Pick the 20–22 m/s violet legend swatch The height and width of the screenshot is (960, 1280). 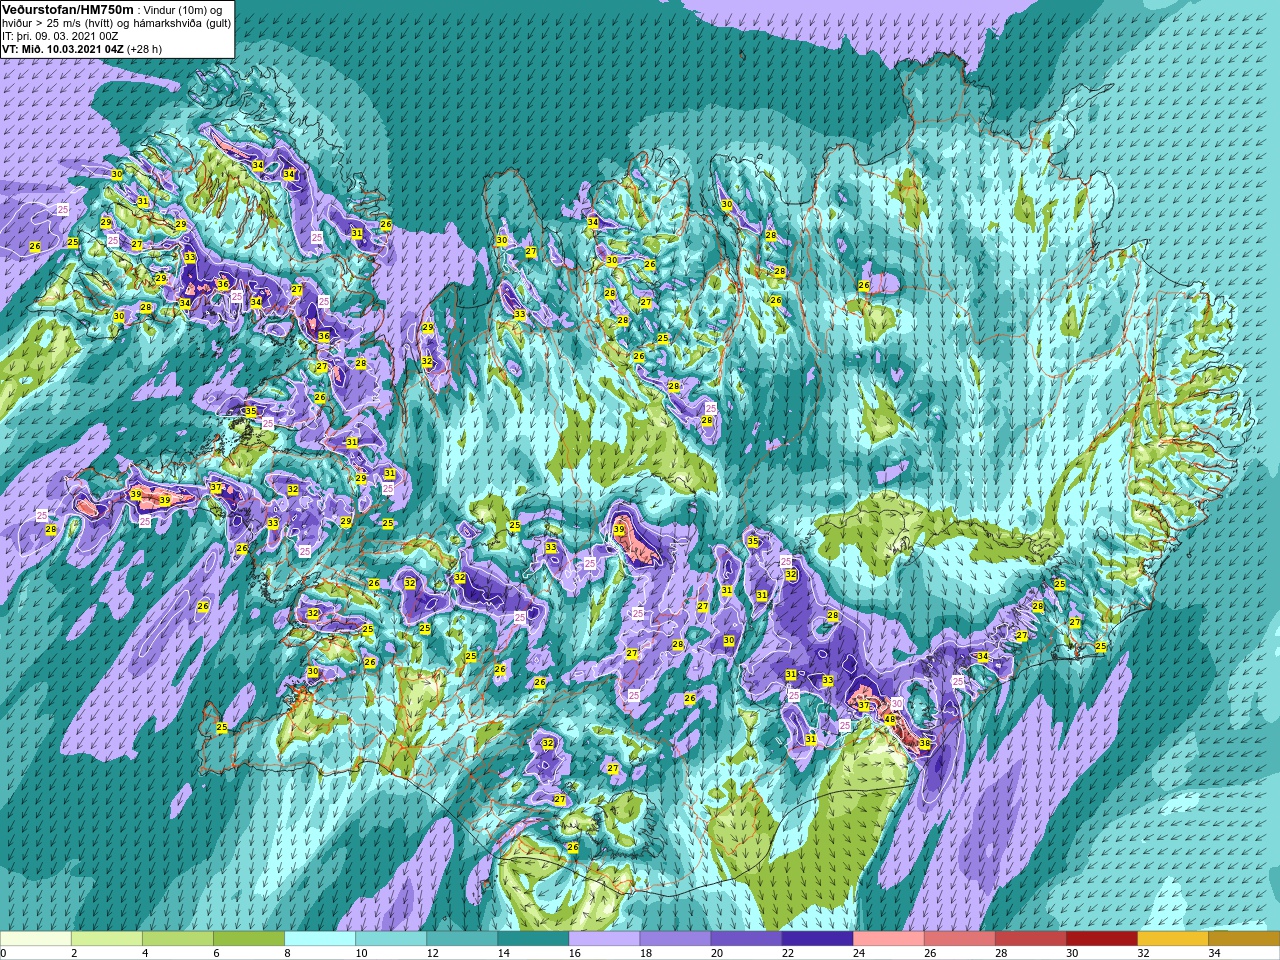pos(746,939)
